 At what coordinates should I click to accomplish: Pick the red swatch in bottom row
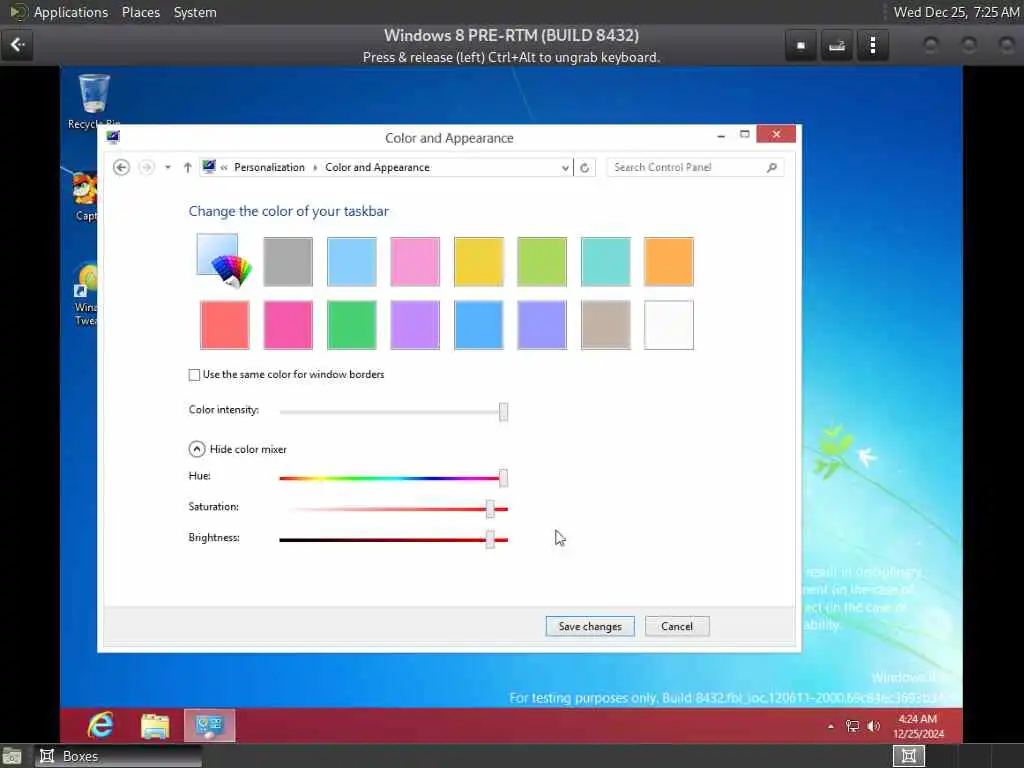[225, 325]
